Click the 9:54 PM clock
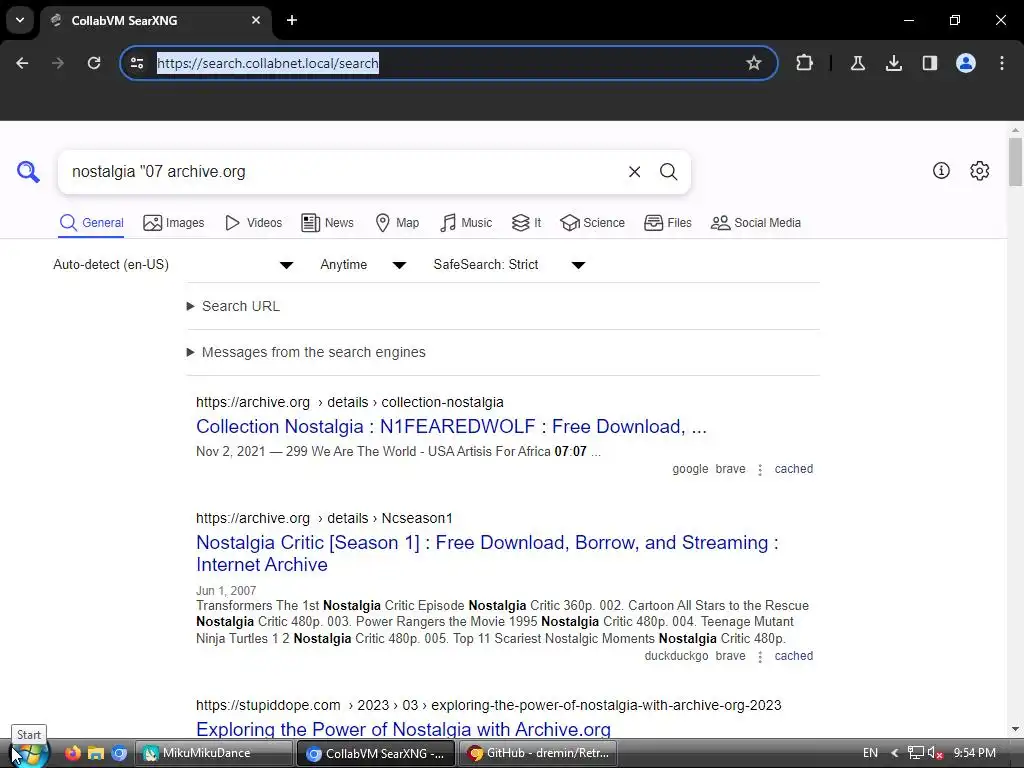1024x768 pixels. click(974, 753)
